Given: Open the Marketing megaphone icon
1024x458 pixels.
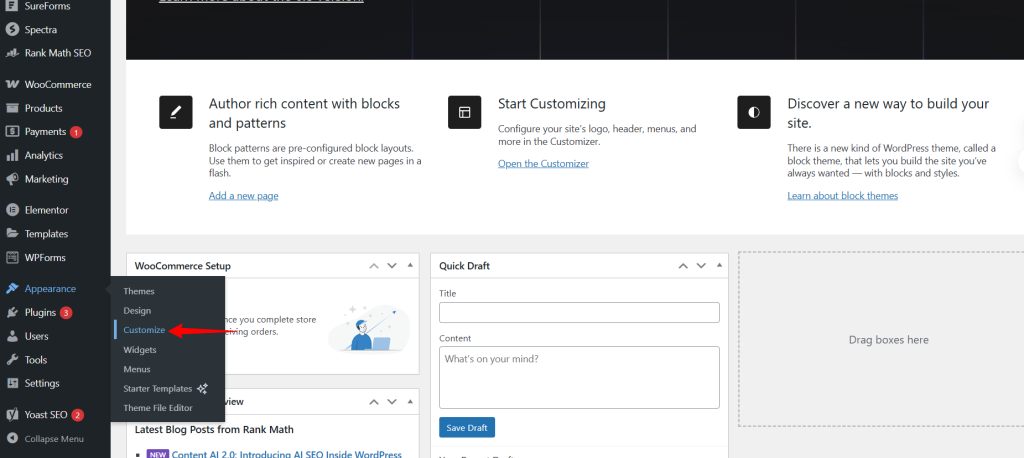Looking at the screenshot, I should [12, 178].
